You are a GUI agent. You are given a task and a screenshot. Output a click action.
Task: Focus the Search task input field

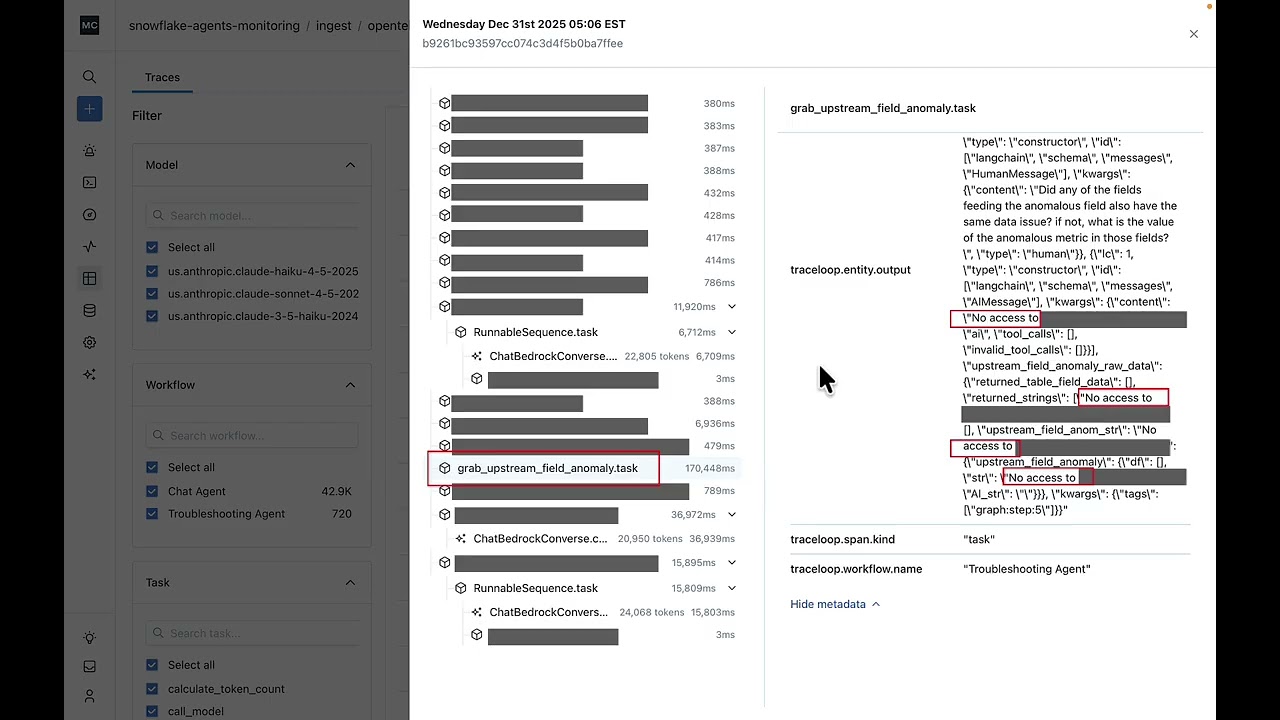[x=252, y=633]
